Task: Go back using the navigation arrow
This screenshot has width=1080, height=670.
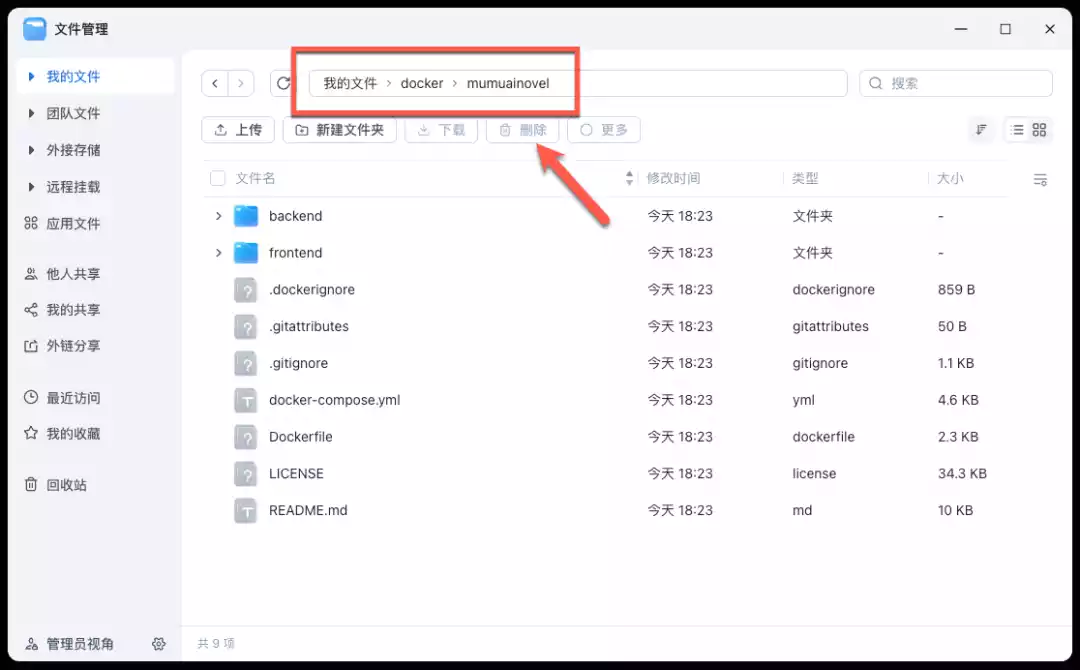Action: [215, 83]
